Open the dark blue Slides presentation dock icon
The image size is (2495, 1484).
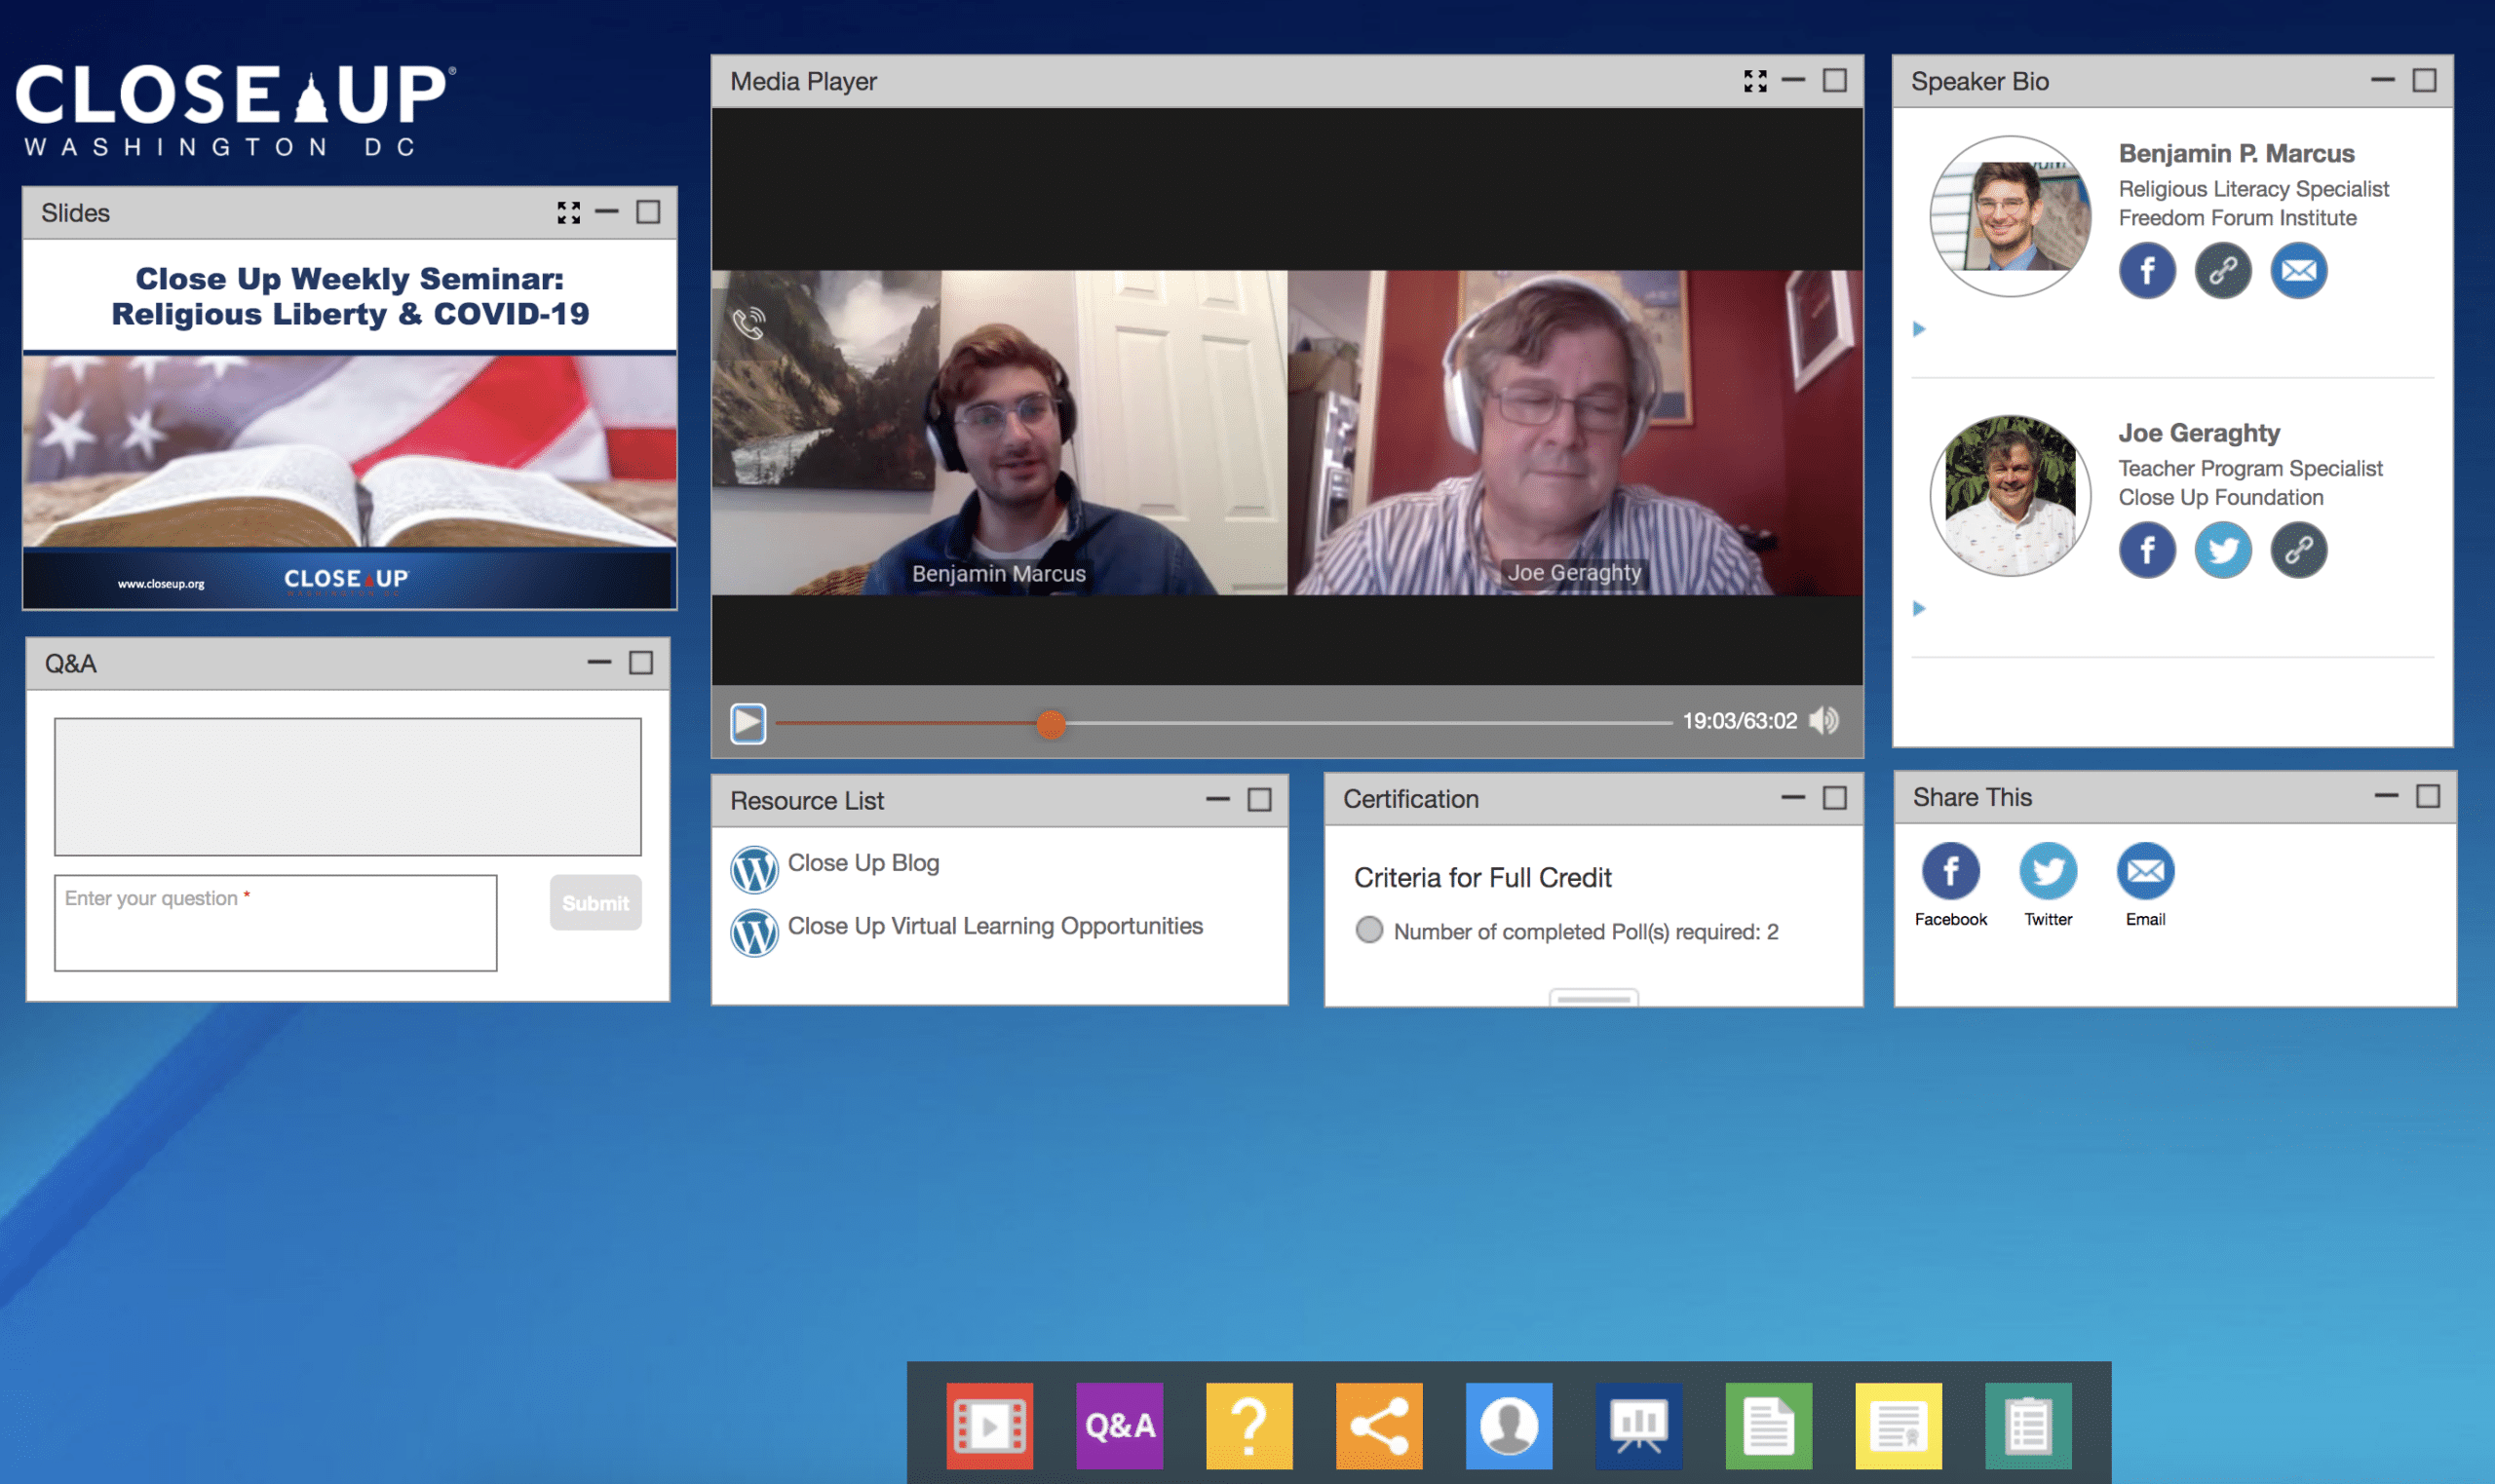[1639, 1425]
